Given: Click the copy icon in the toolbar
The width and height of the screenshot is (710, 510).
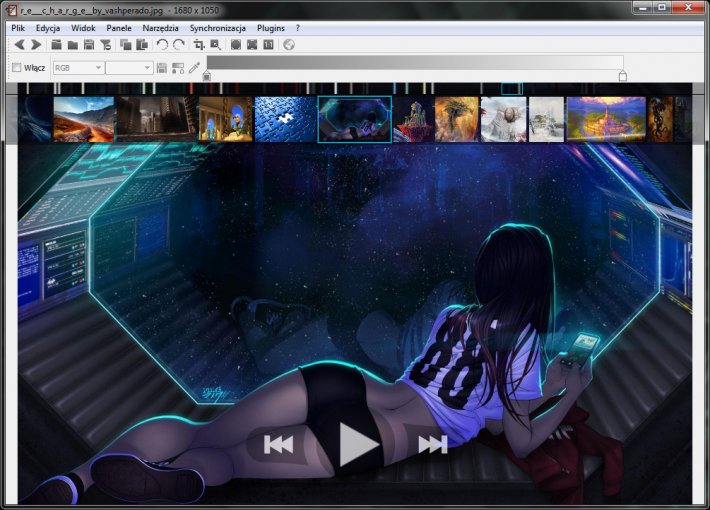Looking at the screenshot, I should tap(125, 44).
